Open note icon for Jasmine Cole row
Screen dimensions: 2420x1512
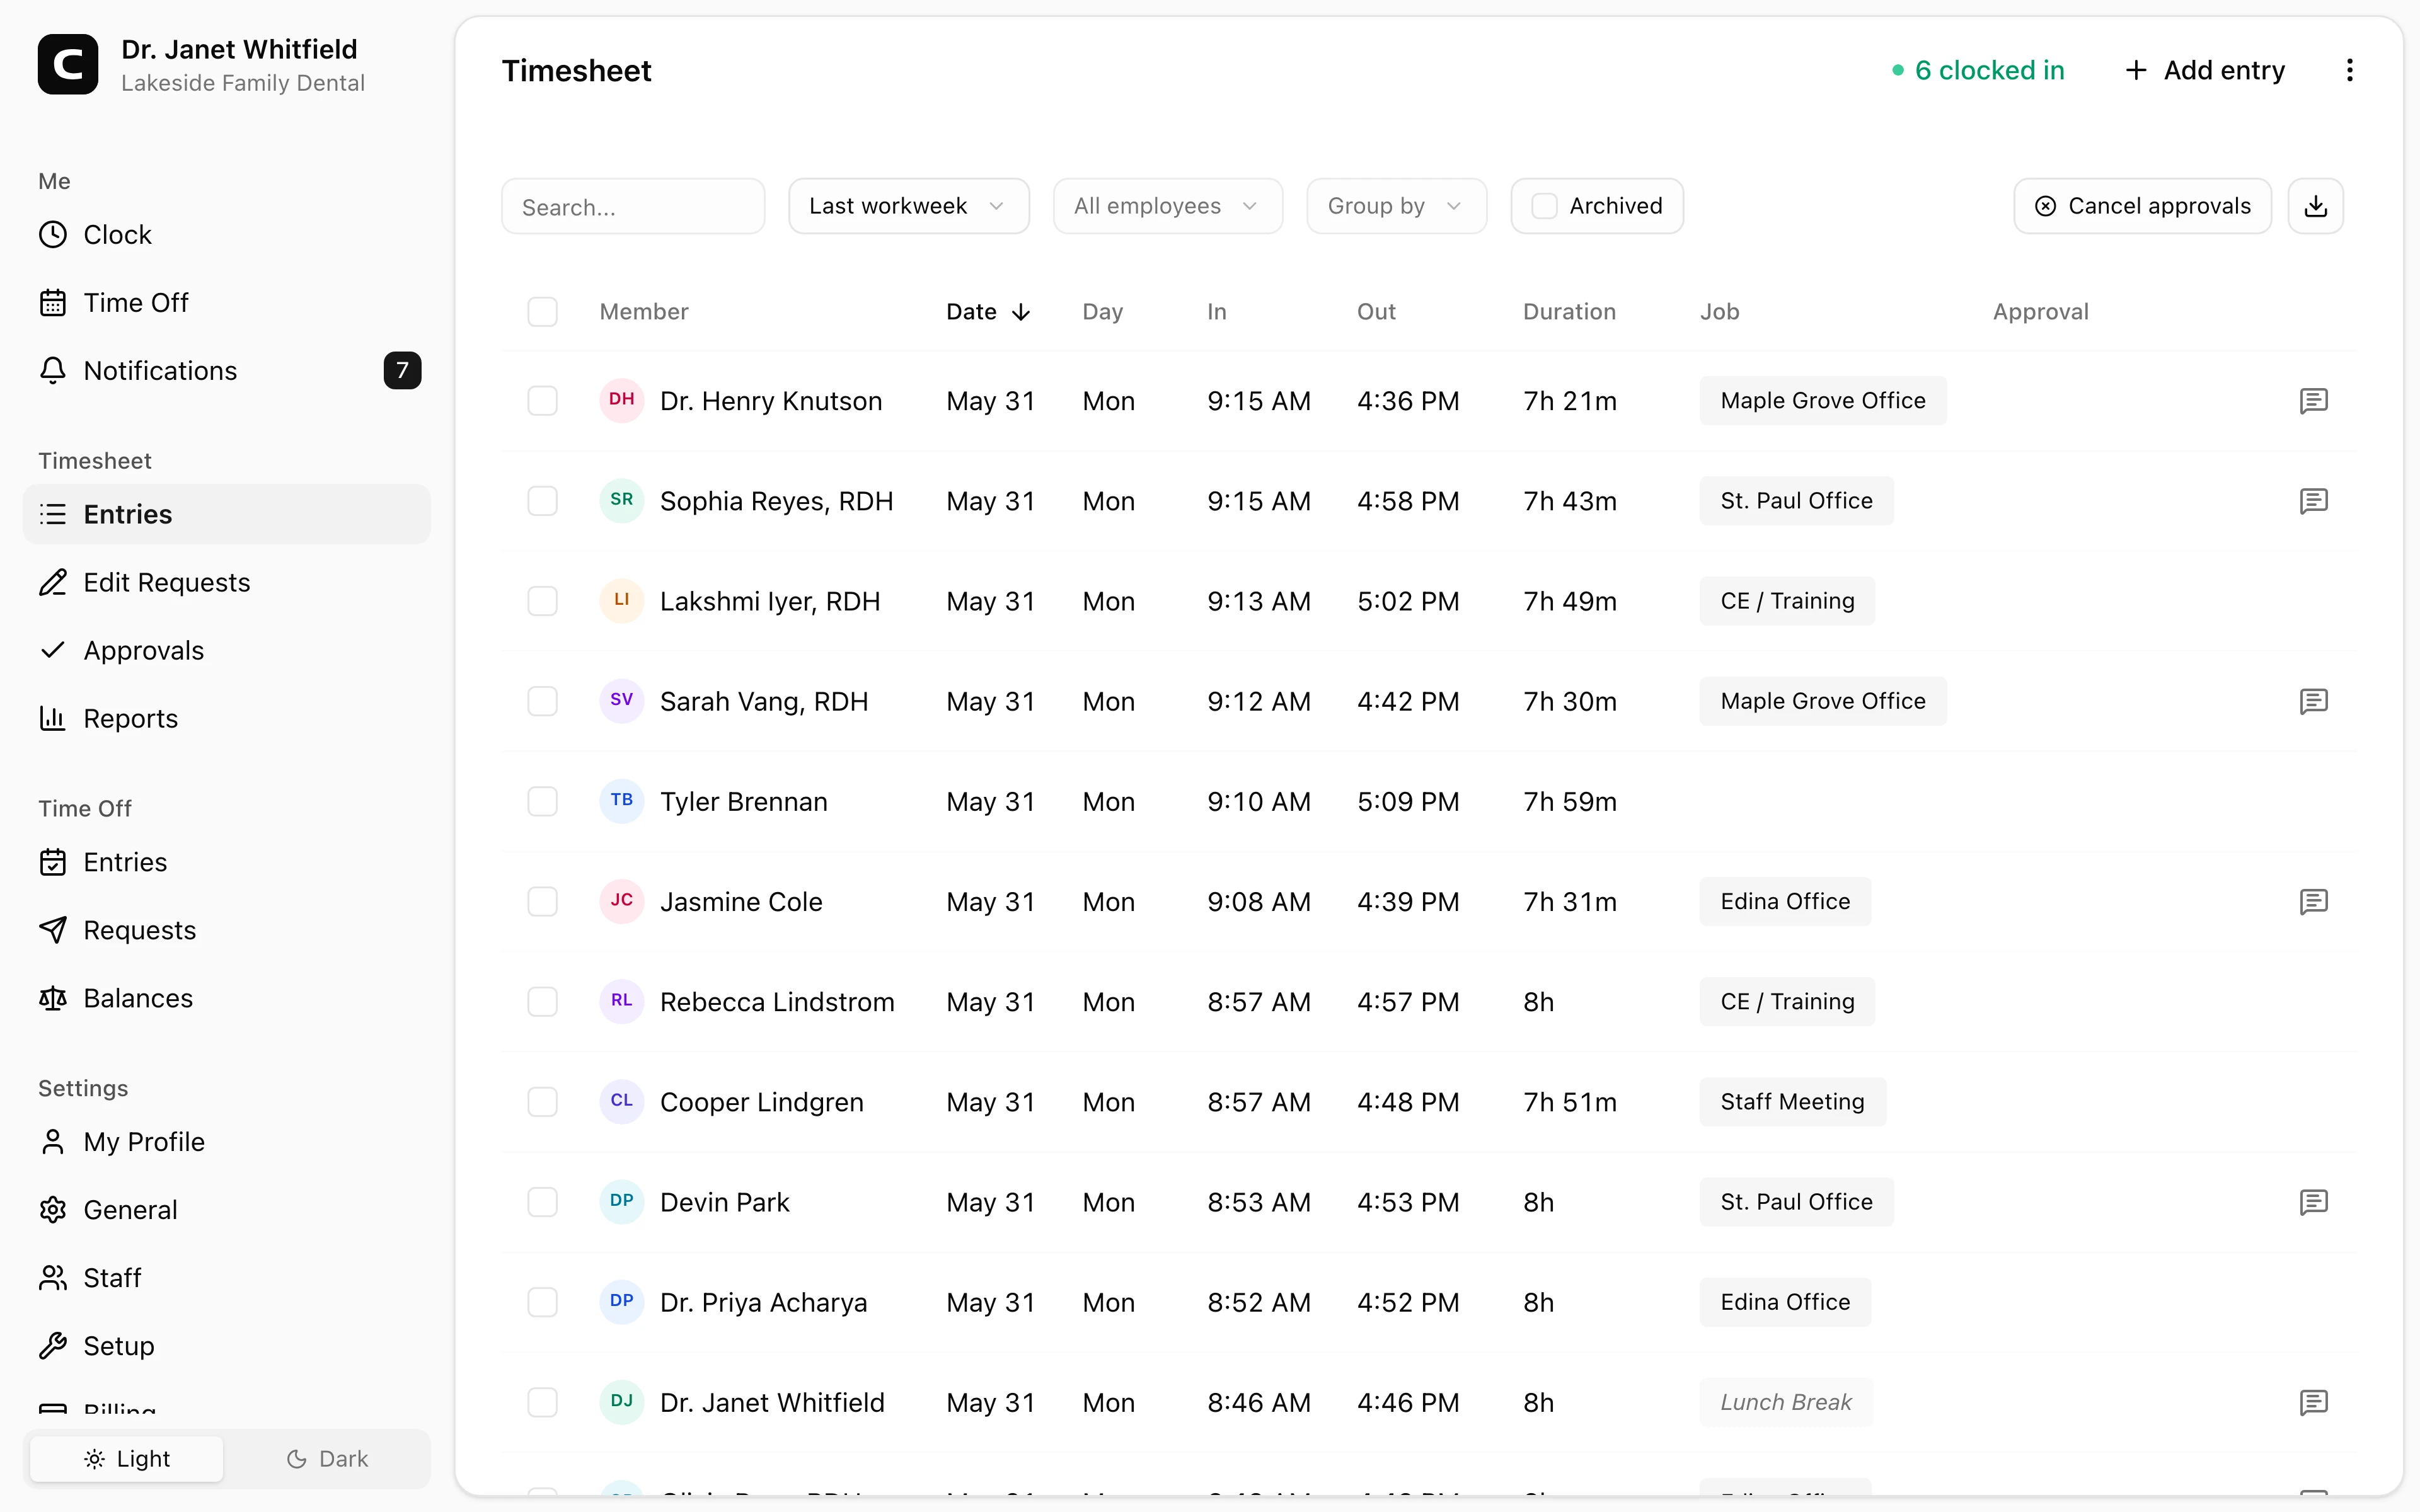[2313, 902]
